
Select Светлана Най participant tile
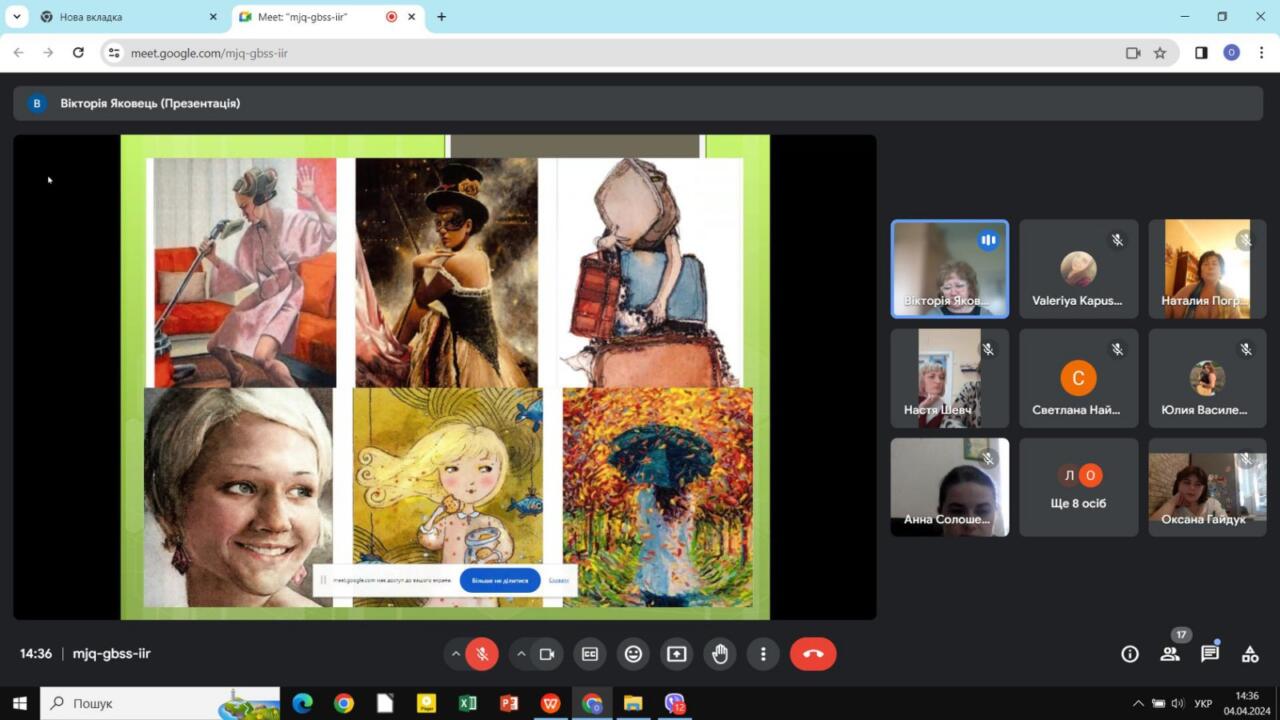pos(1079,378)
